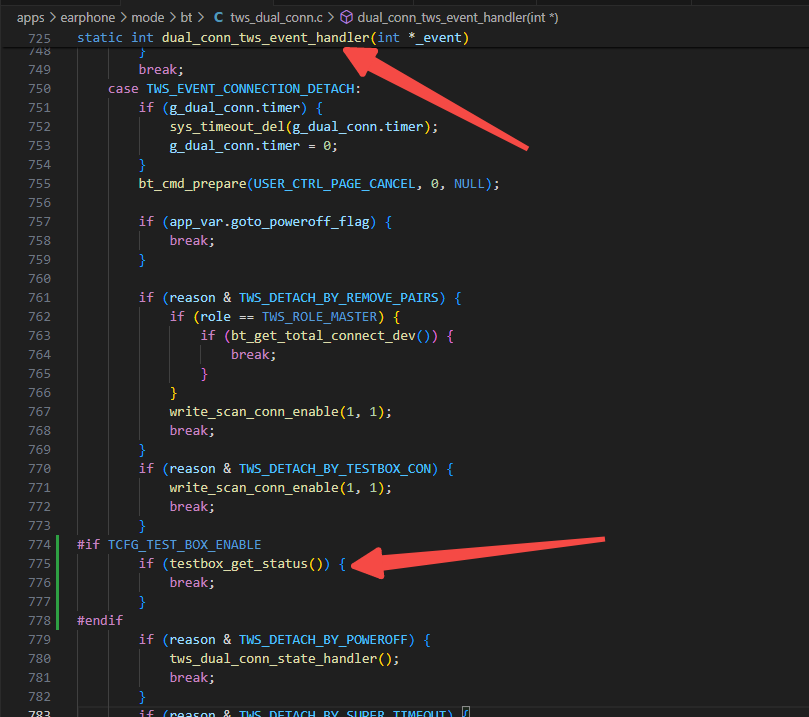Click the break statement on line 764
The image size is (809, 717).
tap(253, 355)
